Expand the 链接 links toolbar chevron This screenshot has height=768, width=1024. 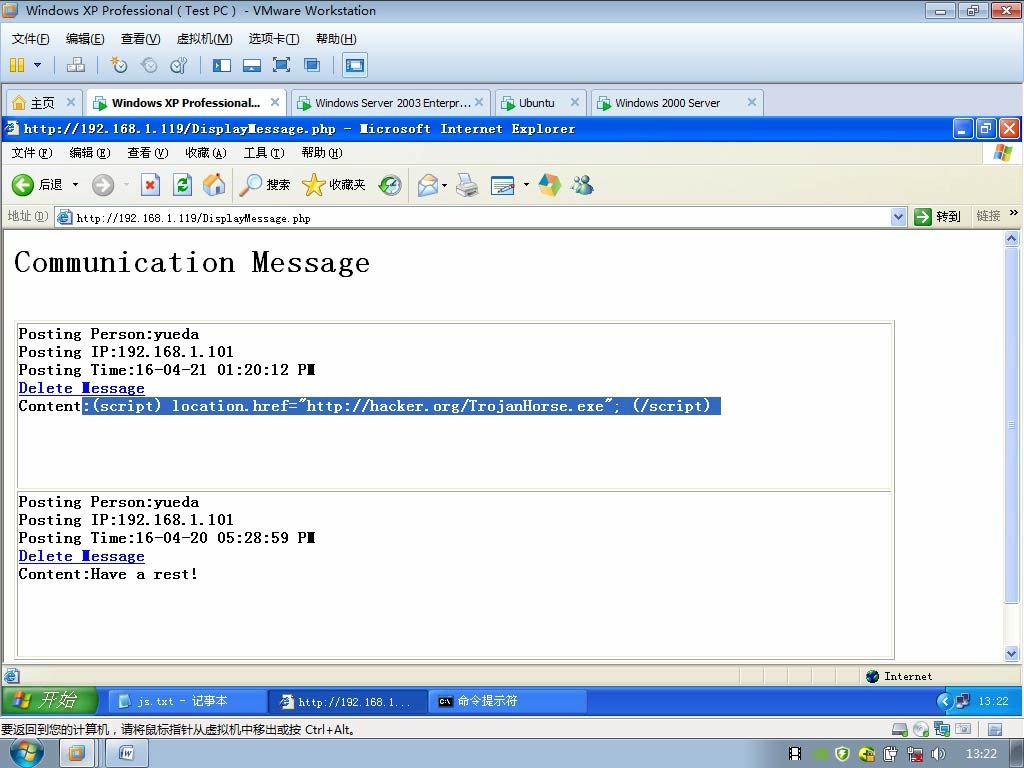pyautogui.click(x=1014, y=213)
